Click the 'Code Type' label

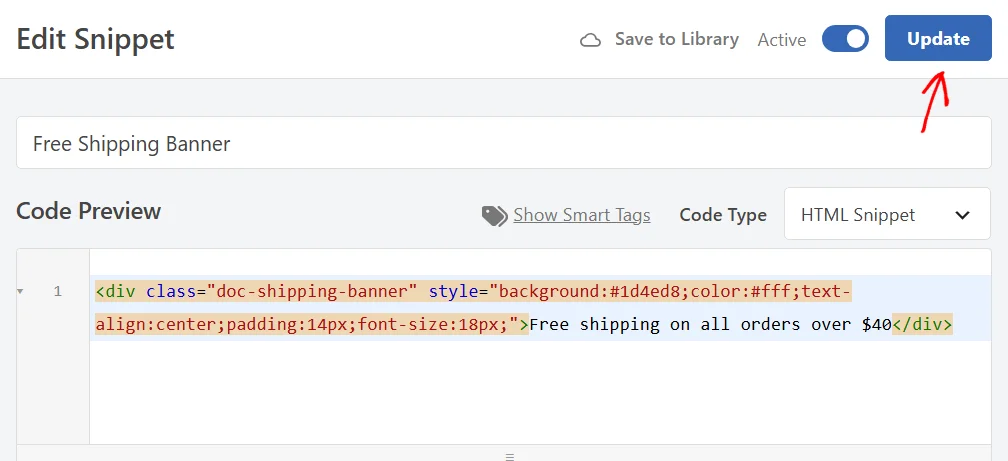point(723,215)
